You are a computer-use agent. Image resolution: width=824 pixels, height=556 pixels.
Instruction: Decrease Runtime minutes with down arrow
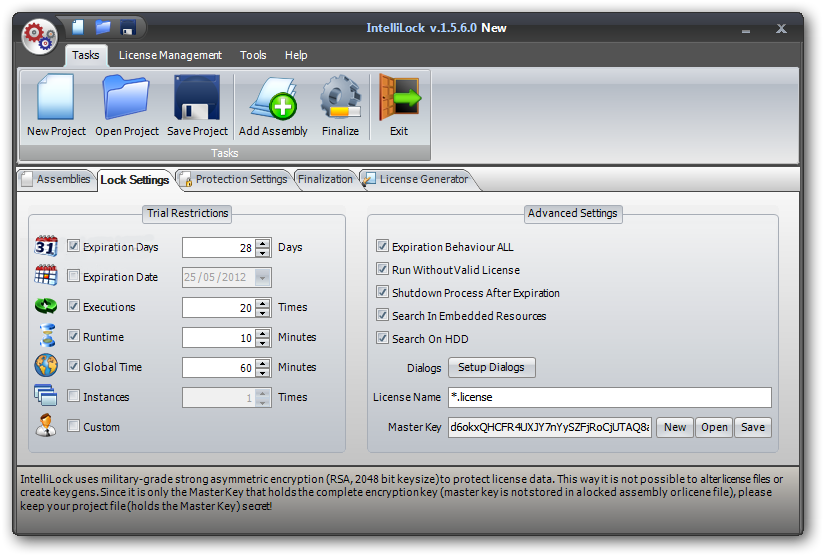(262, 342)
